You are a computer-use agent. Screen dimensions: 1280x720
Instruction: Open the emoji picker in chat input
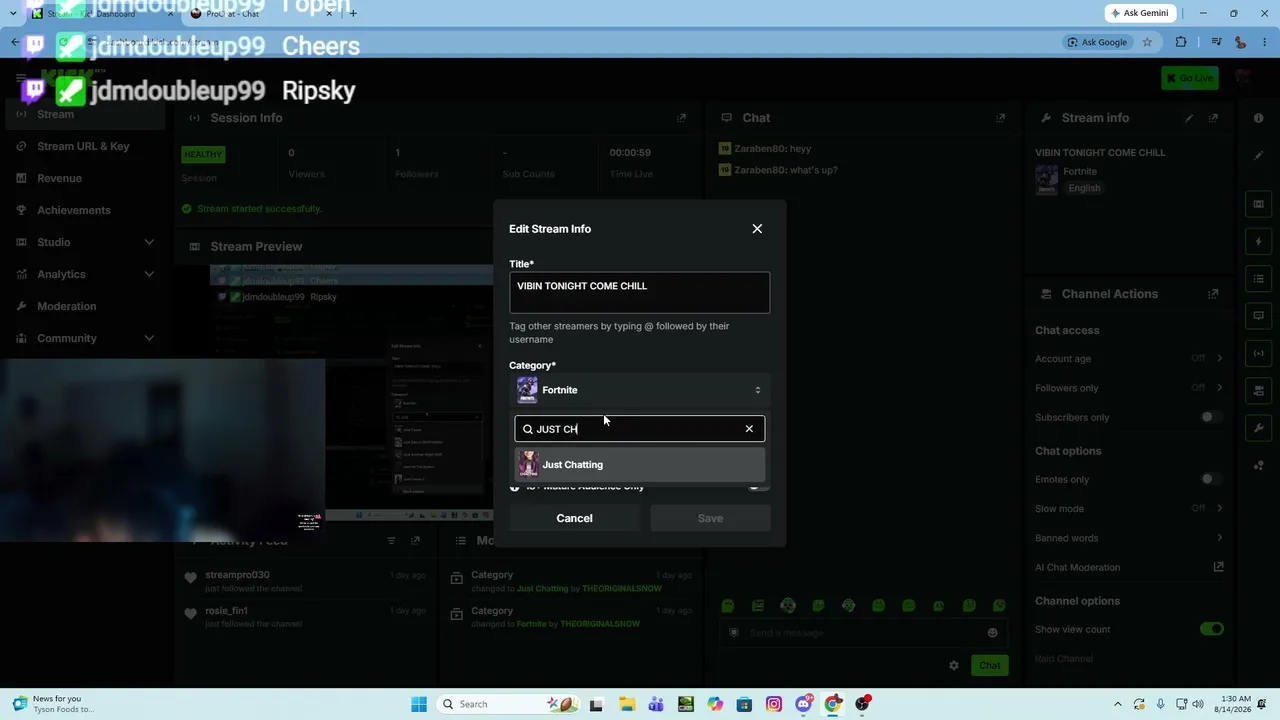(992, 633)
